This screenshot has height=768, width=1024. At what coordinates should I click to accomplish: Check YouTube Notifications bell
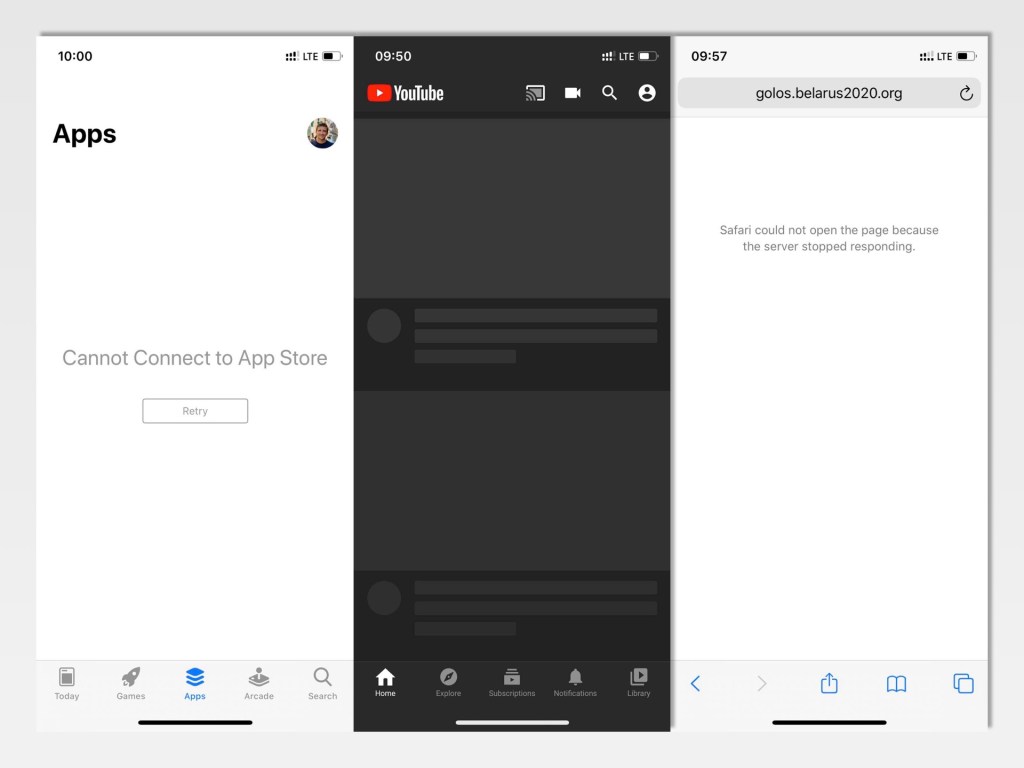(575, 683)
